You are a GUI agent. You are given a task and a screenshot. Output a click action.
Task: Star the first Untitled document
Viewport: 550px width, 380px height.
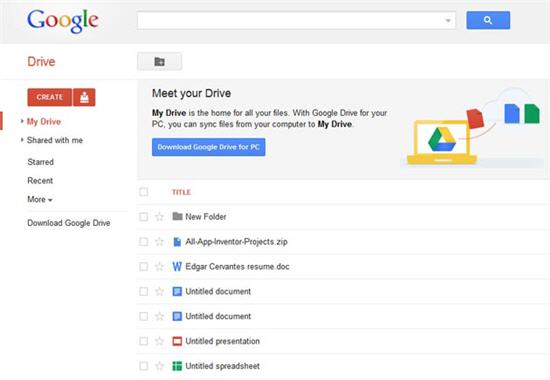pos(159,291)
